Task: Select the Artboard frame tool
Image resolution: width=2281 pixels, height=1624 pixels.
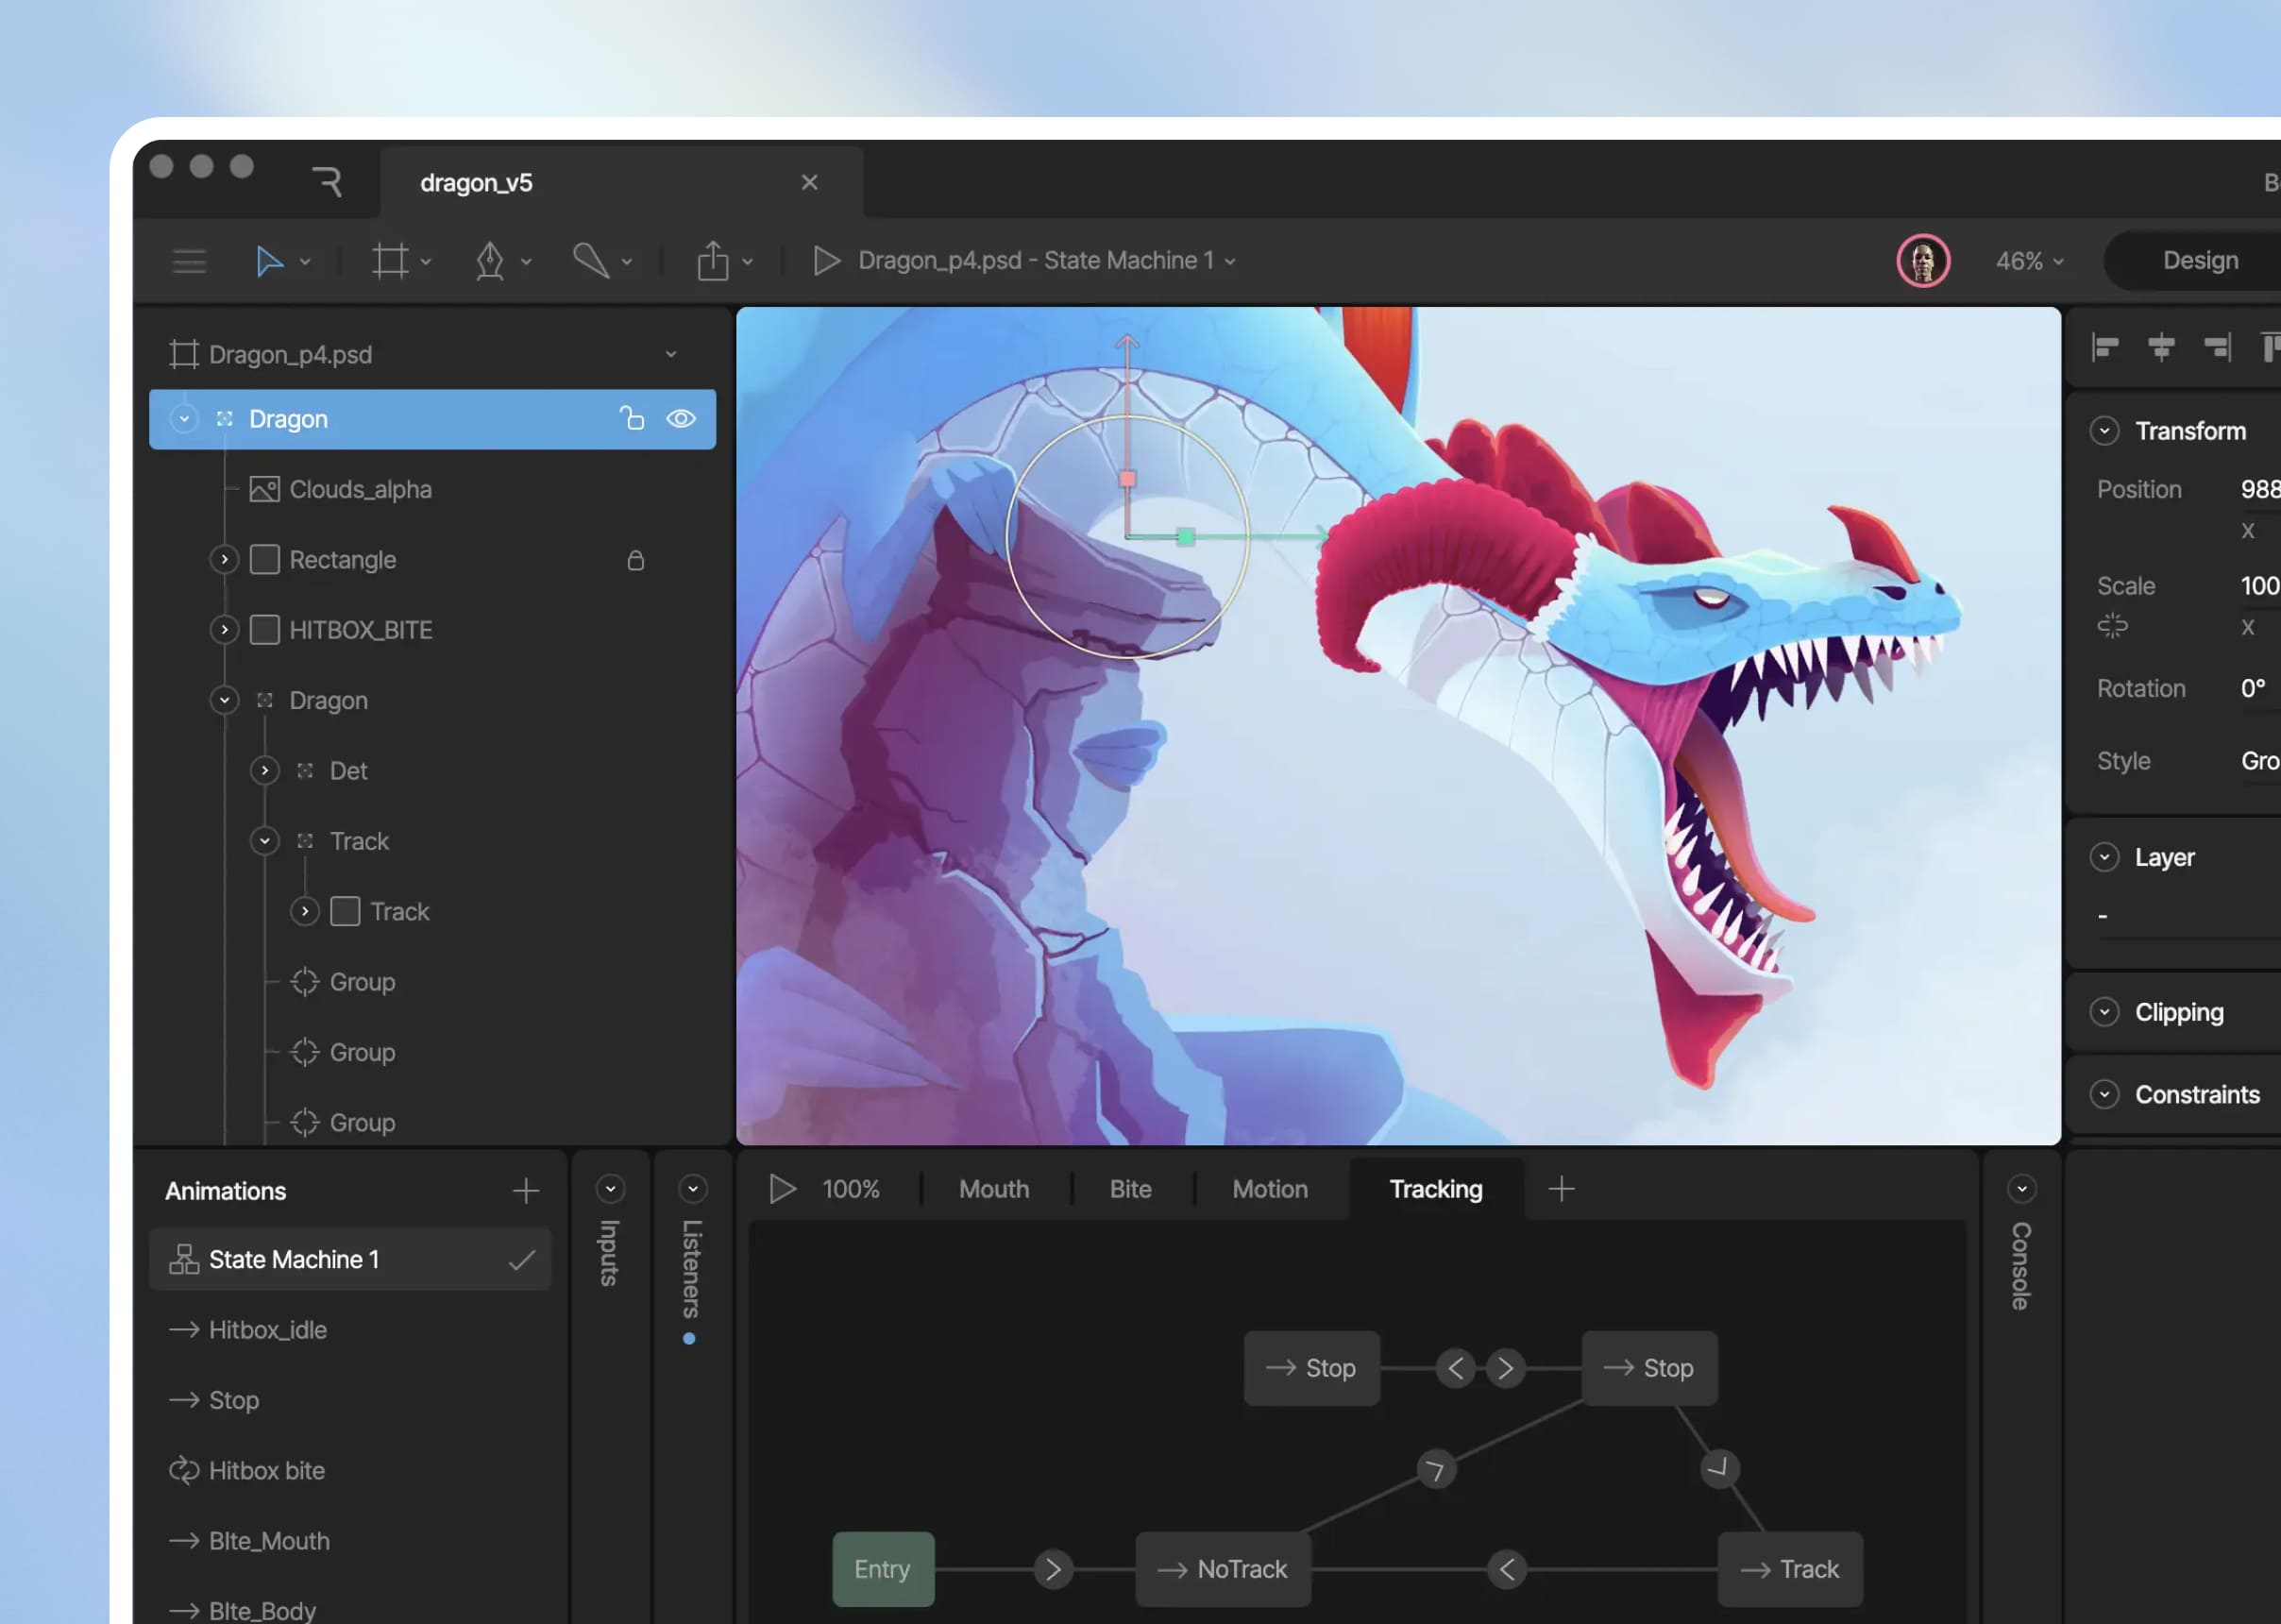Action: (390, 261)
